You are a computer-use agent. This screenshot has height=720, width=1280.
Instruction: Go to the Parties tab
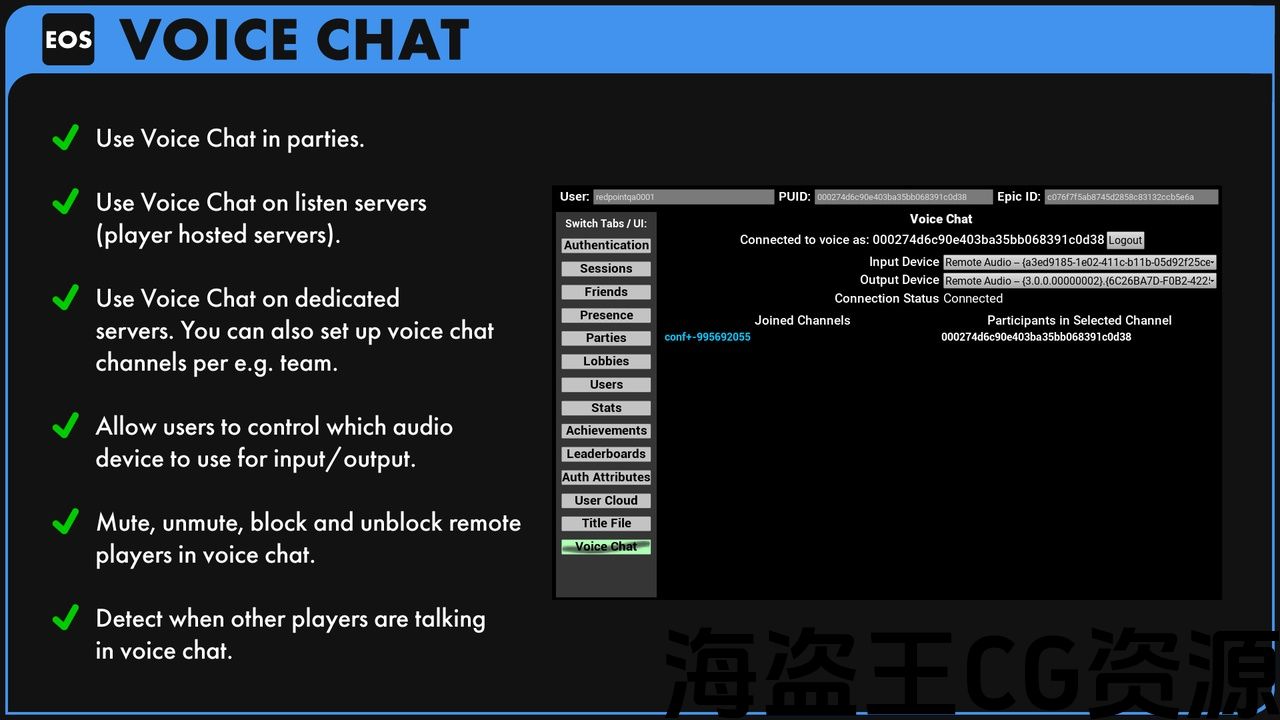(606, 338)
